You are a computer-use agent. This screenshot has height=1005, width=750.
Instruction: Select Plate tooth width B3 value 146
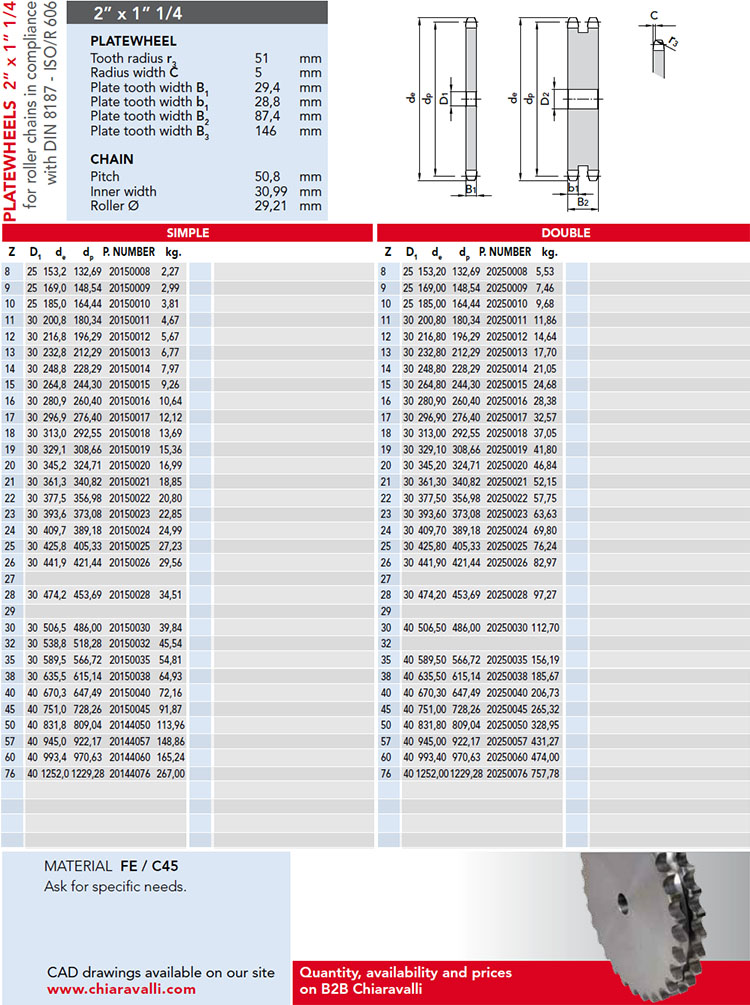[x=265, y=131]
